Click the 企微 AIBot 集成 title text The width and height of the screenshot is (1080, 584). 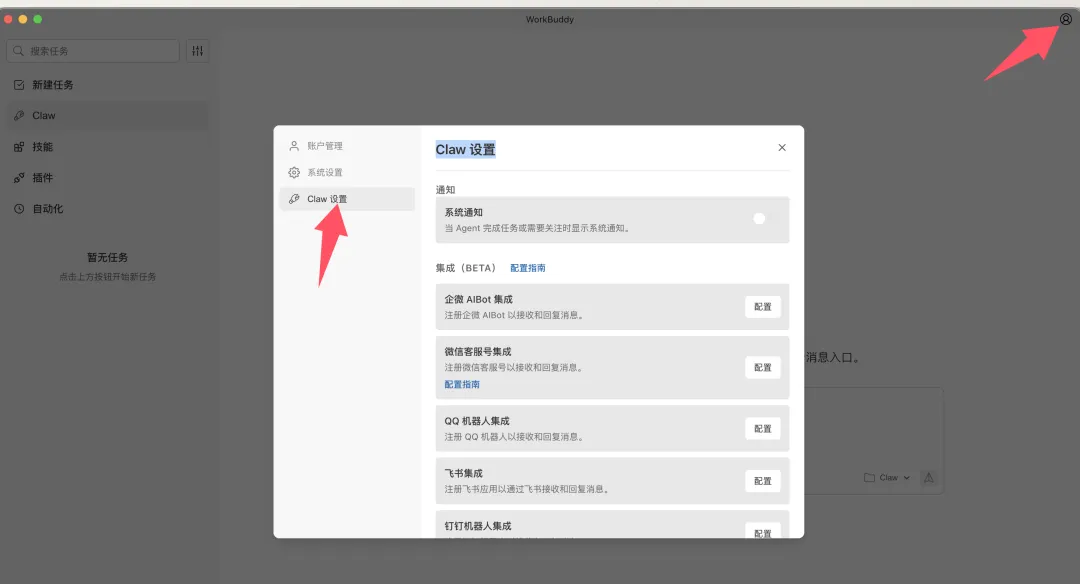479,300
